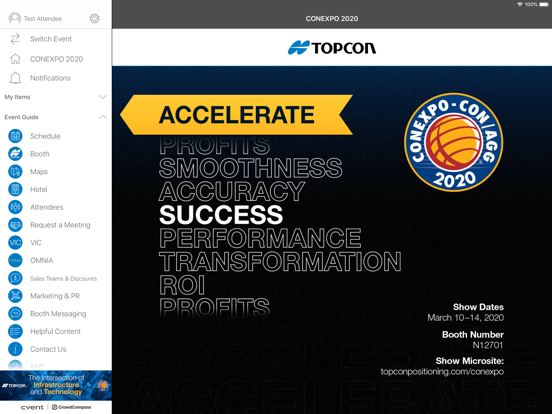
Task: Open the settings gear icon
Action: point(94,18)
